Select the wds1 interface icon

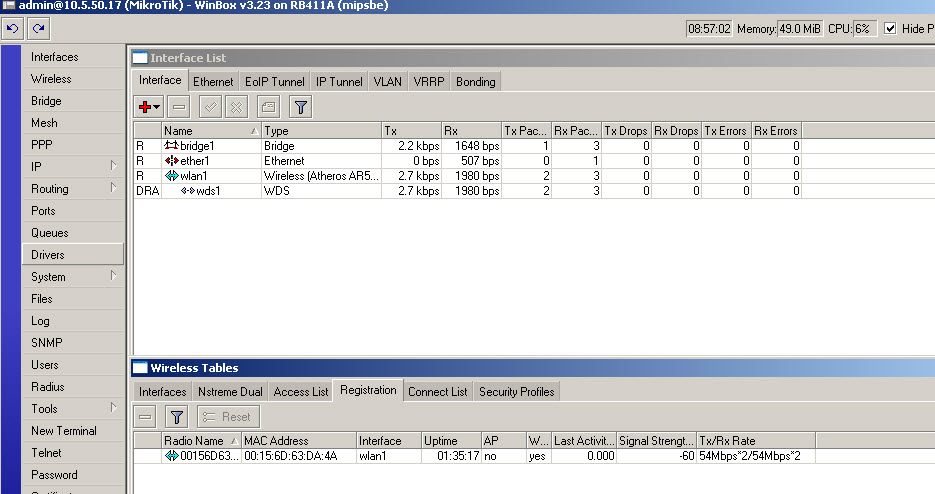188,190
